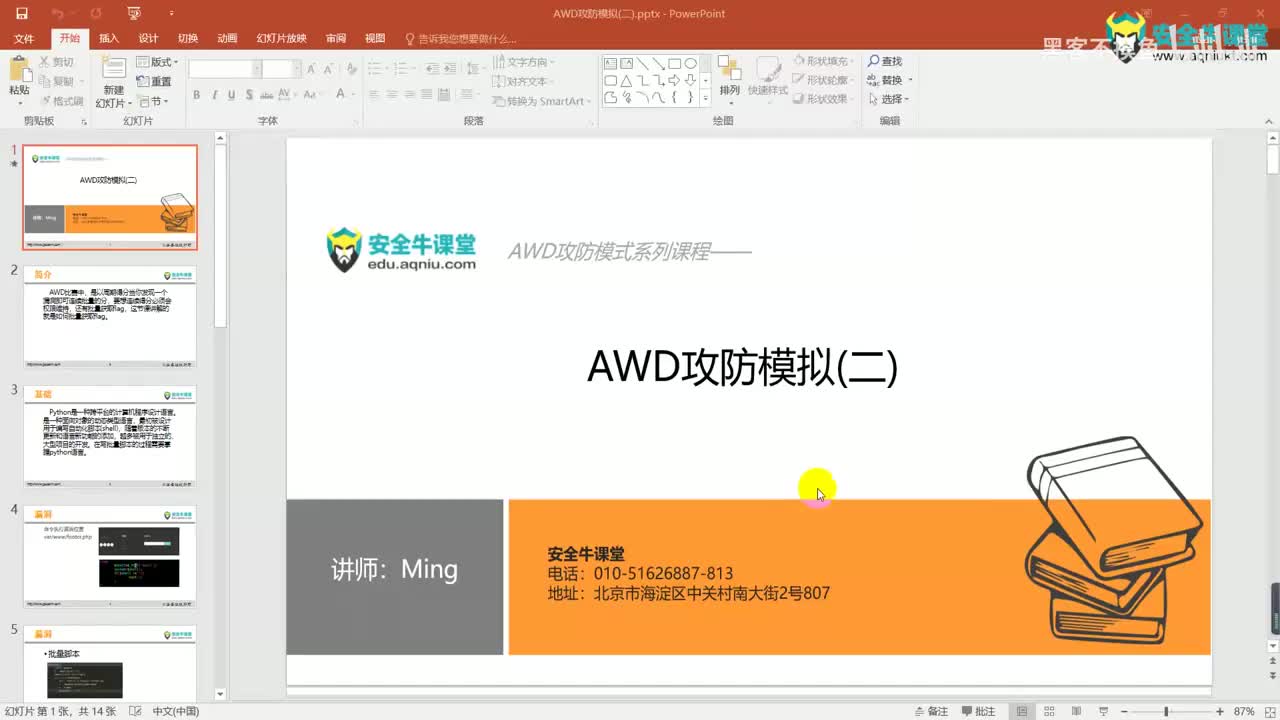
Task: Open the Shape Fill (形状填充) dropdown
Action: tap(824, 62)
